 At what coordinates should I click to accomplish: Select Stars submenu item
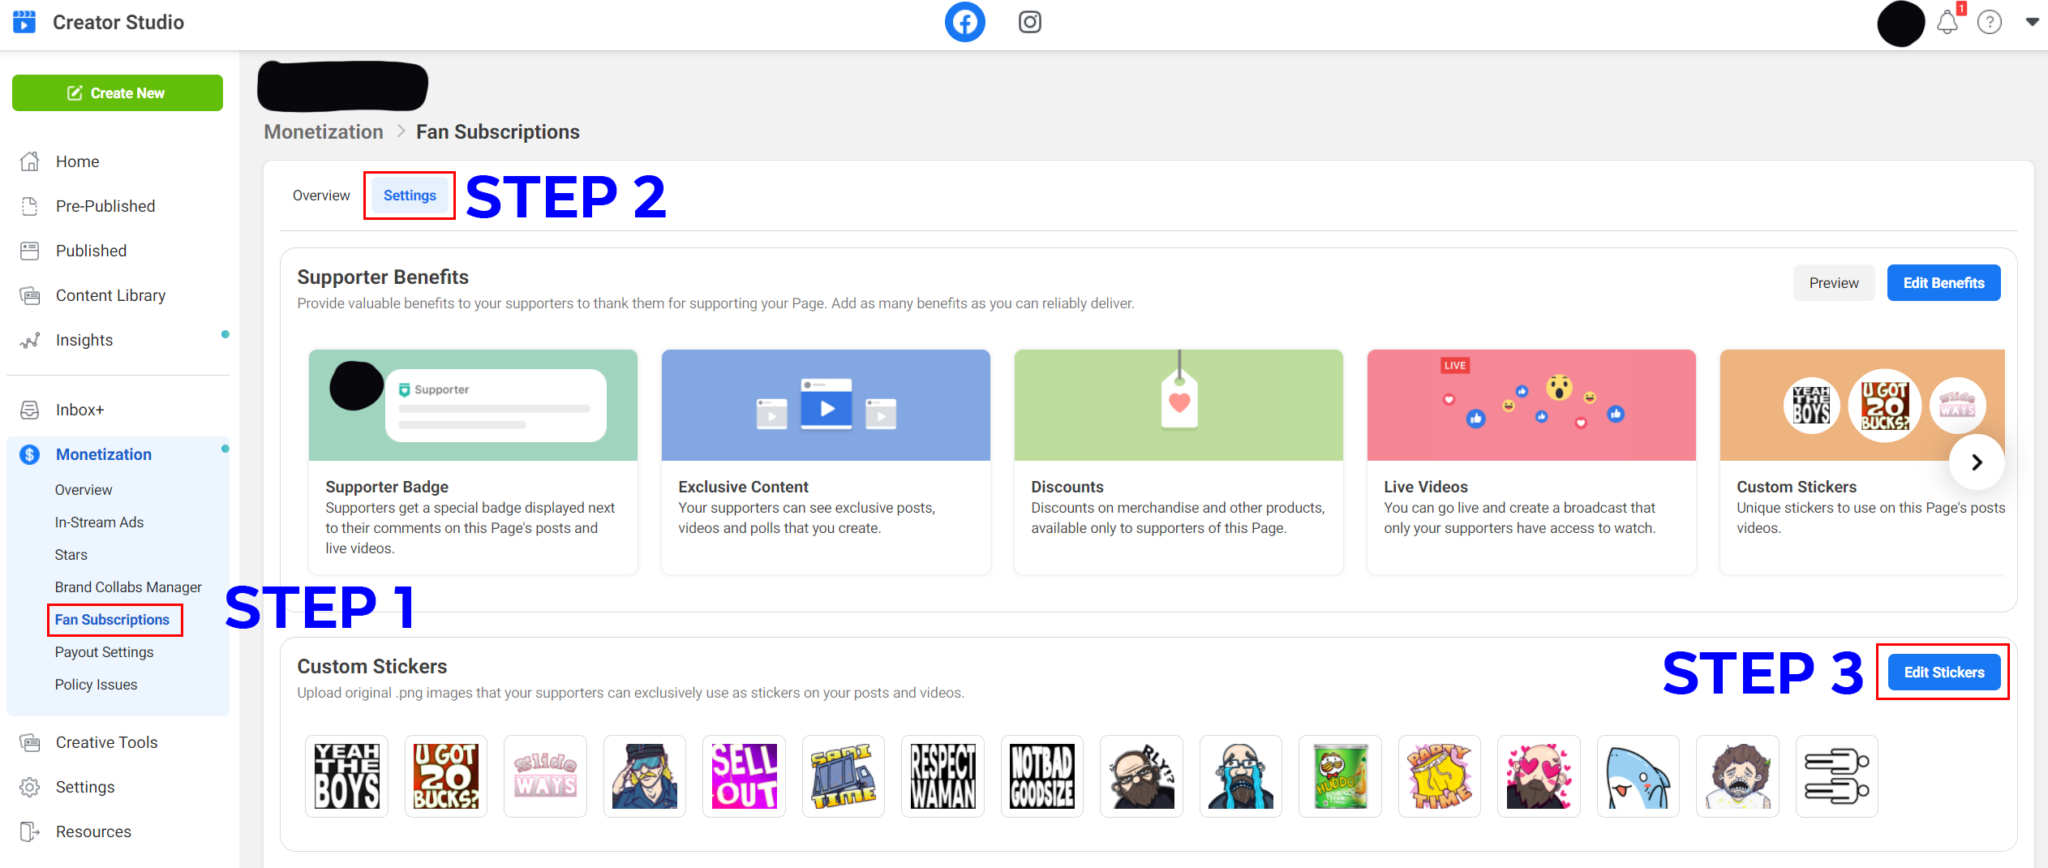(71, 555)
